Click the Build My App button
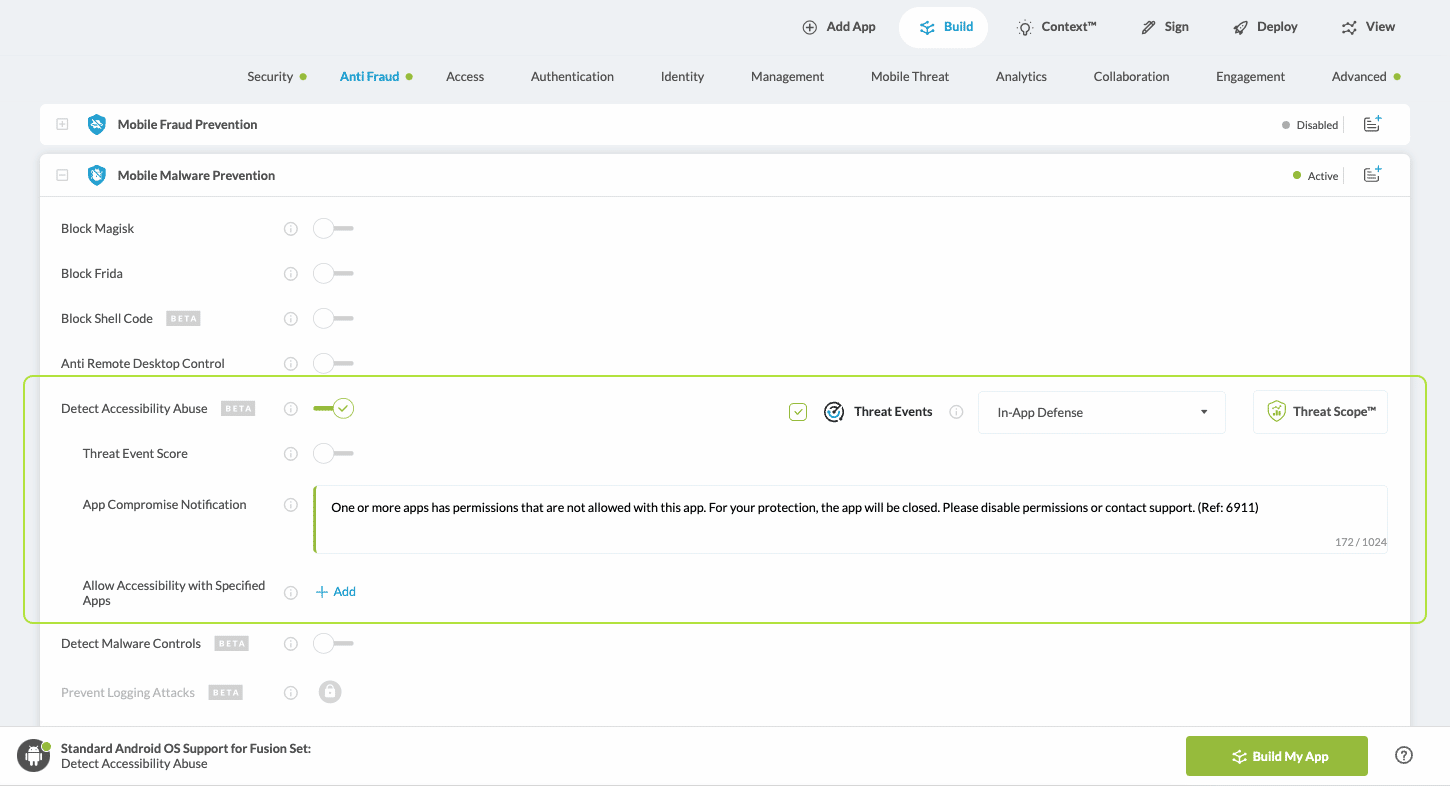Image resolution: width=1450 pixels, height=786 pixels. [x=1276, y=756]
